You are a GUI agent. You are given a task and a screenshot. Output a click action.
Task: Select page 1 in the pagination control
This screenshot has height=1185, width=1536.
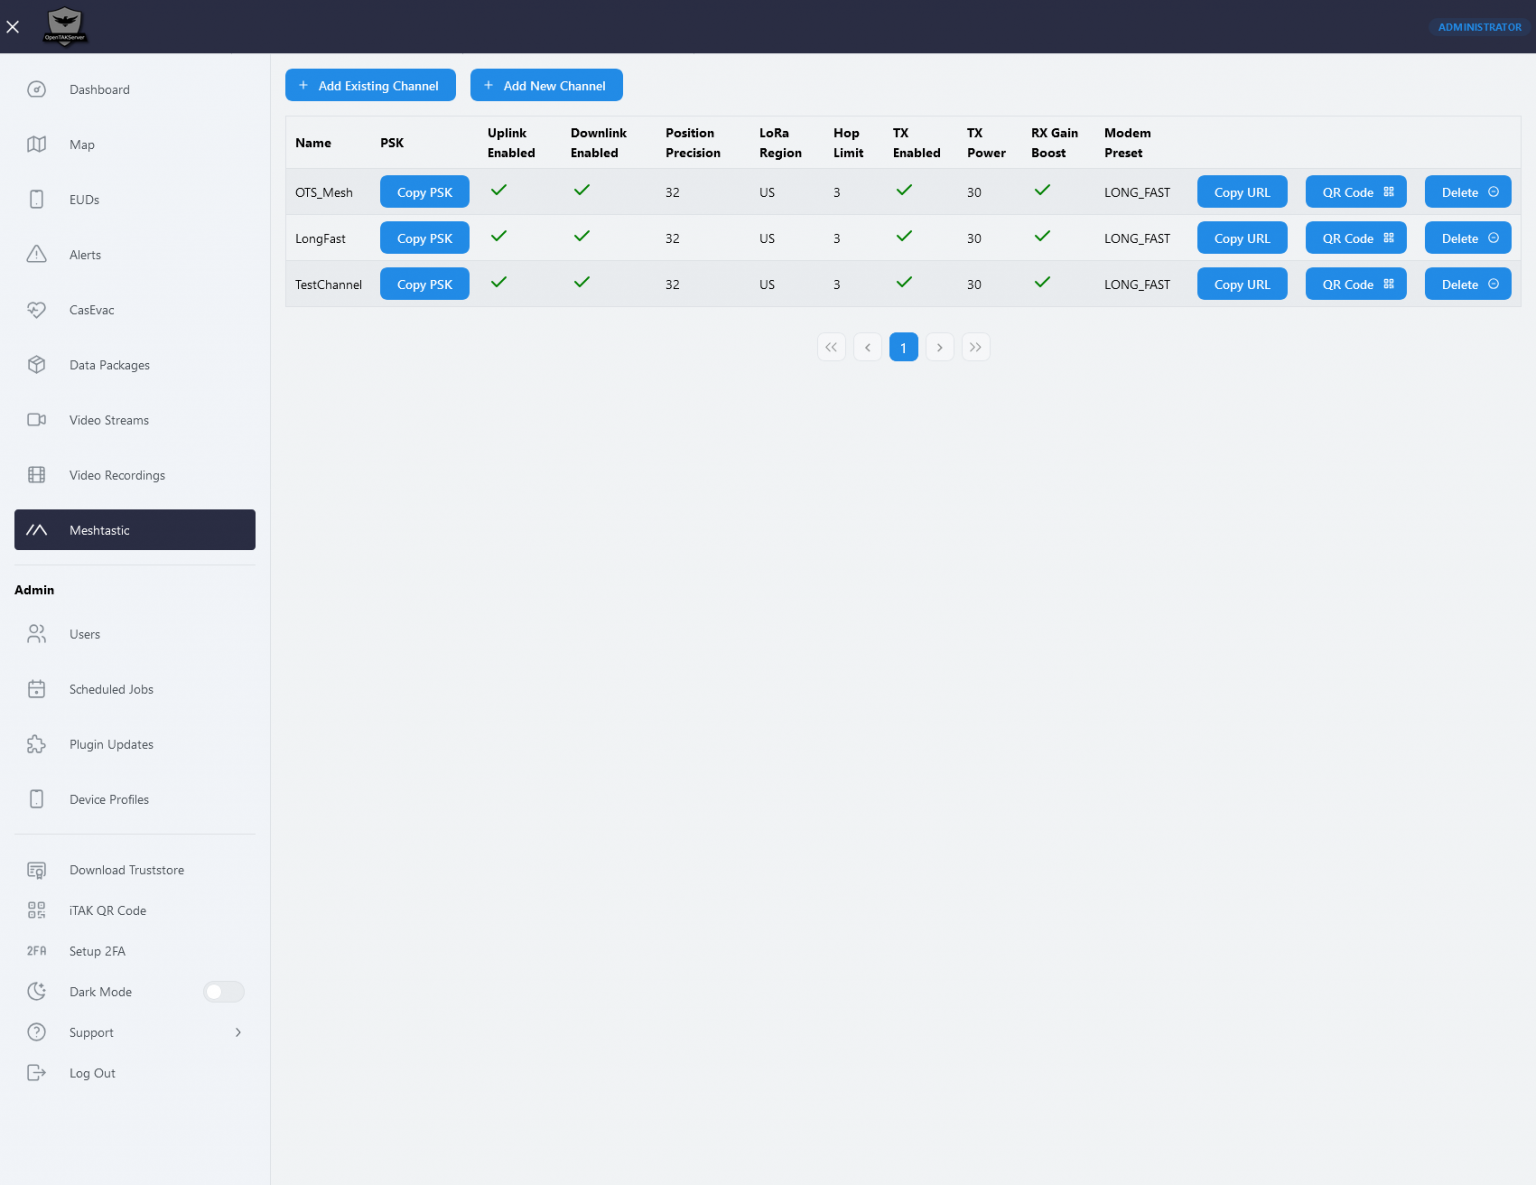tap(903, 346)
